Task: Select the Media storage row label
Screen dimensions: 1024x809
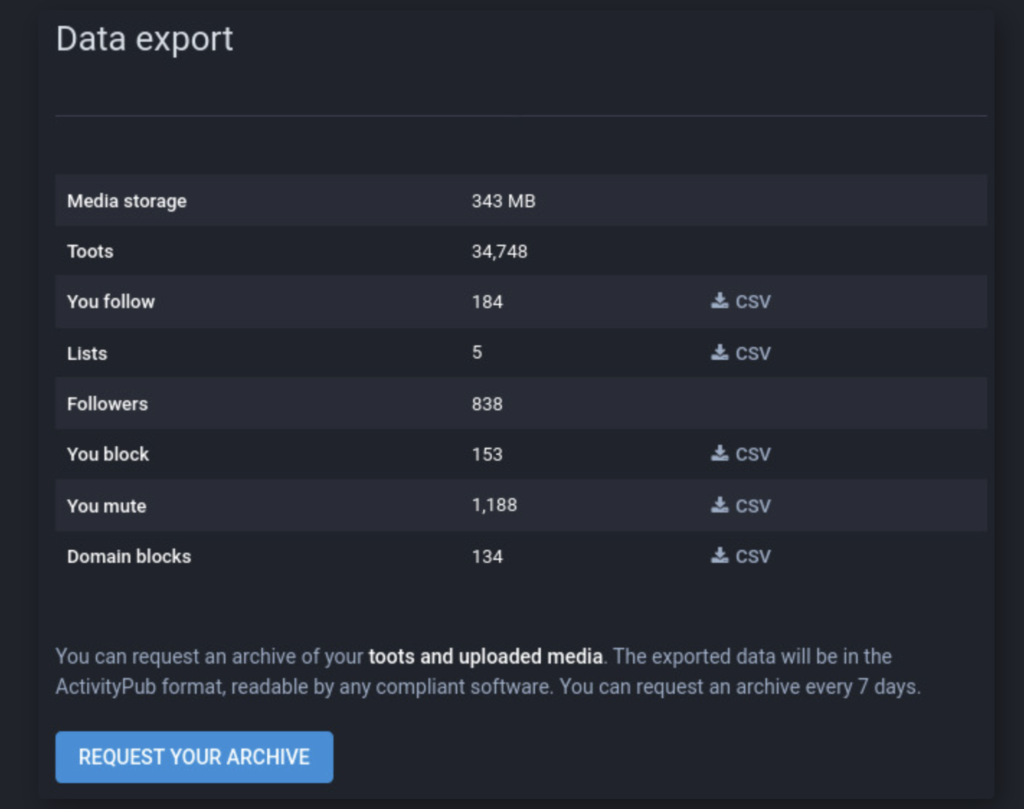Action: [126, 200]
